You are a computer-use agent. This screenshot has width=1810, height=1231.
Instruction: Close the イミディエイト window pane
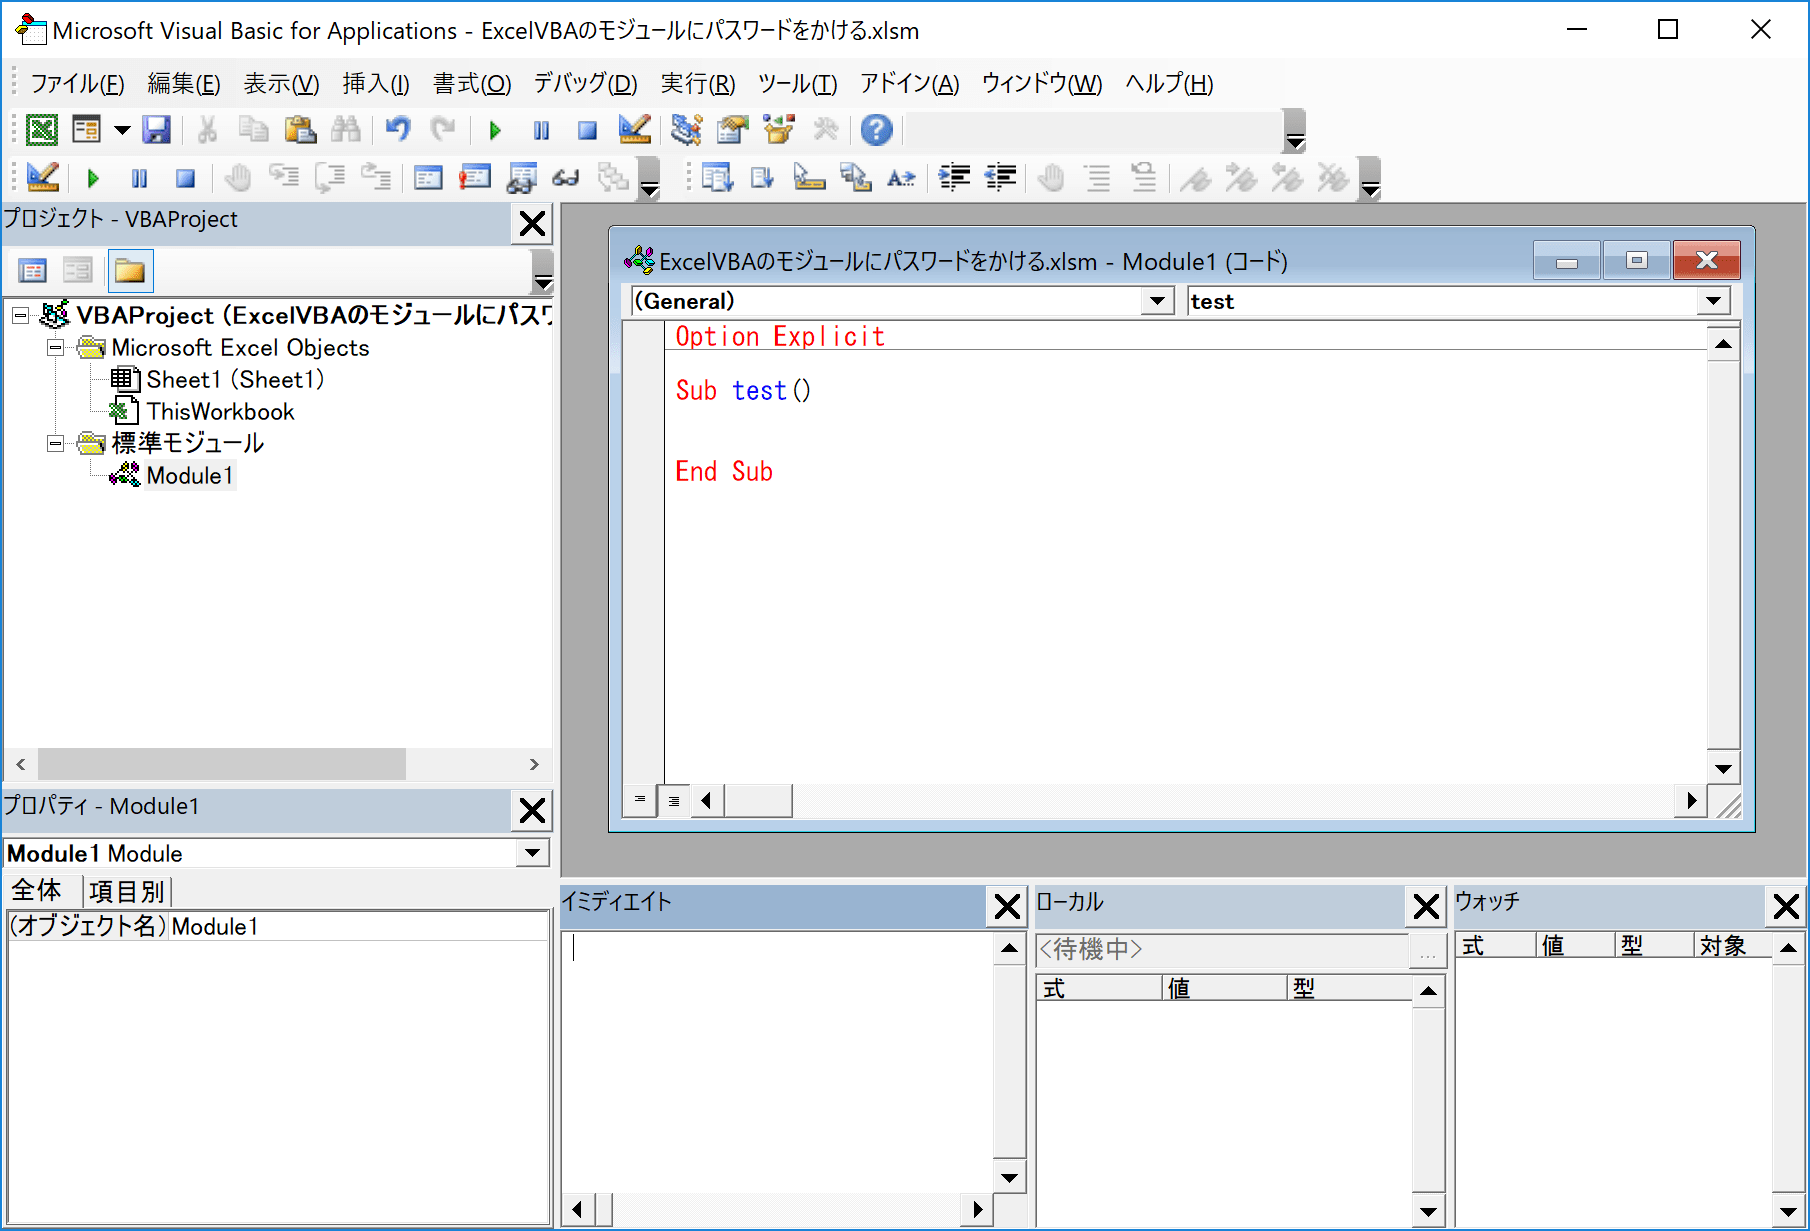[x=1007, y=906]
